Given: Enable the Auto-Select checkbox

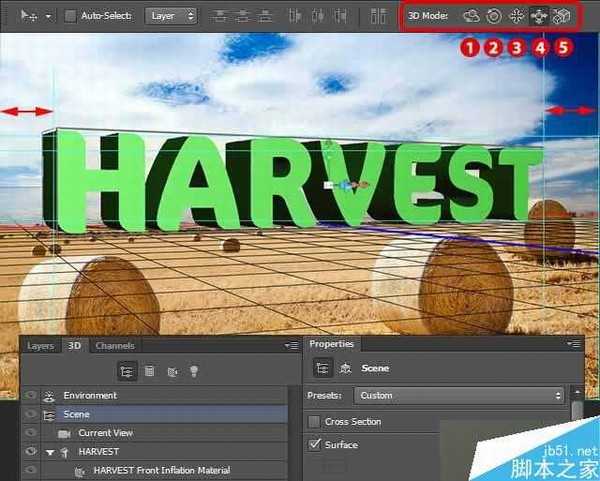Looking at the screenshot, I should (x=70, y=17).
